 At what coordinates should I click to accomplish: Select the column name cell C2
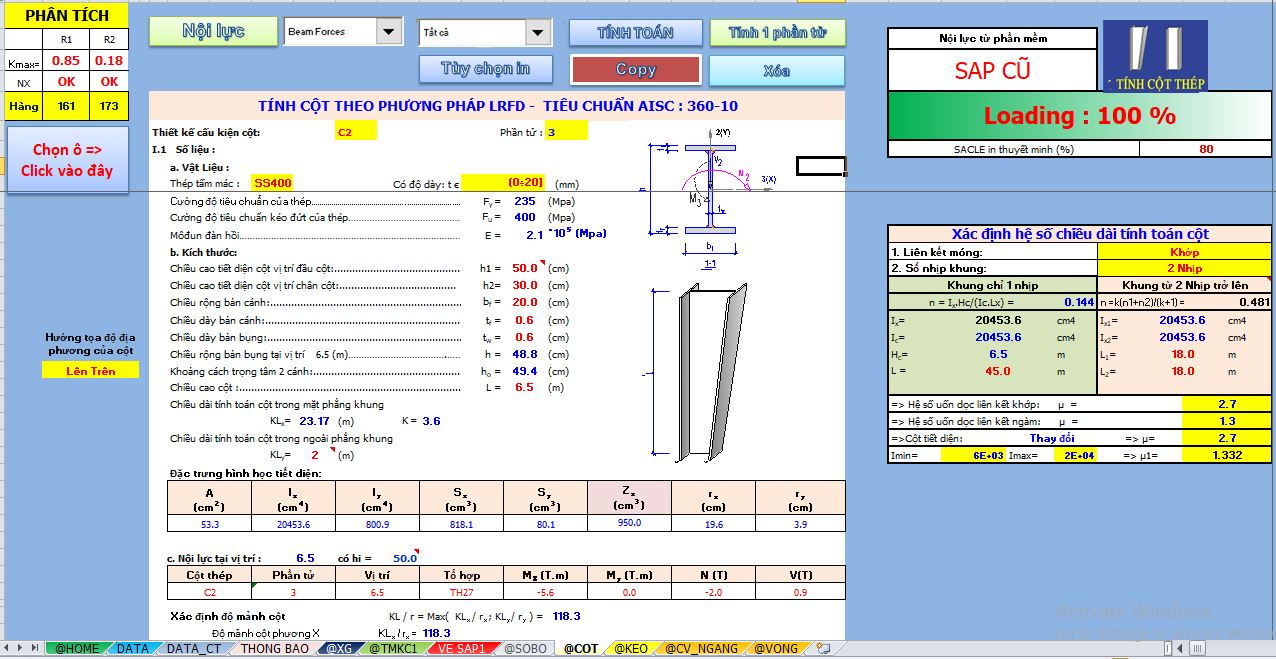pos(356,132)
